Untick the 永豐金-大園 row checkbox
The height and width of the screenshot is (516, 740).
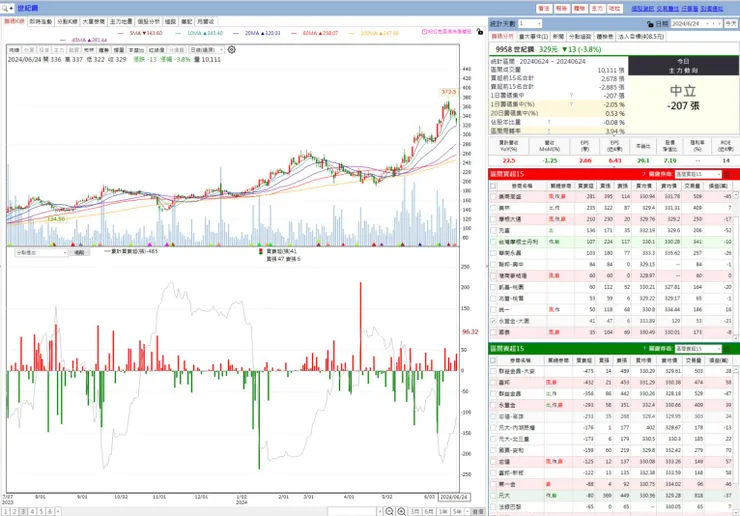pyautogui.click(x=494, y=321)
